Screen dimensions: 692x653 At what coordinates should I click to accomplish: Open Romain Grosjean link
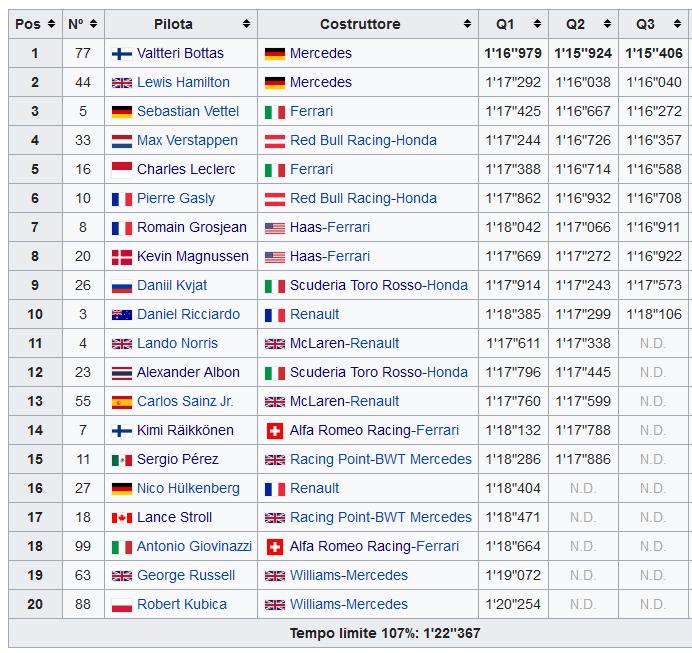[x=192, y=228]
